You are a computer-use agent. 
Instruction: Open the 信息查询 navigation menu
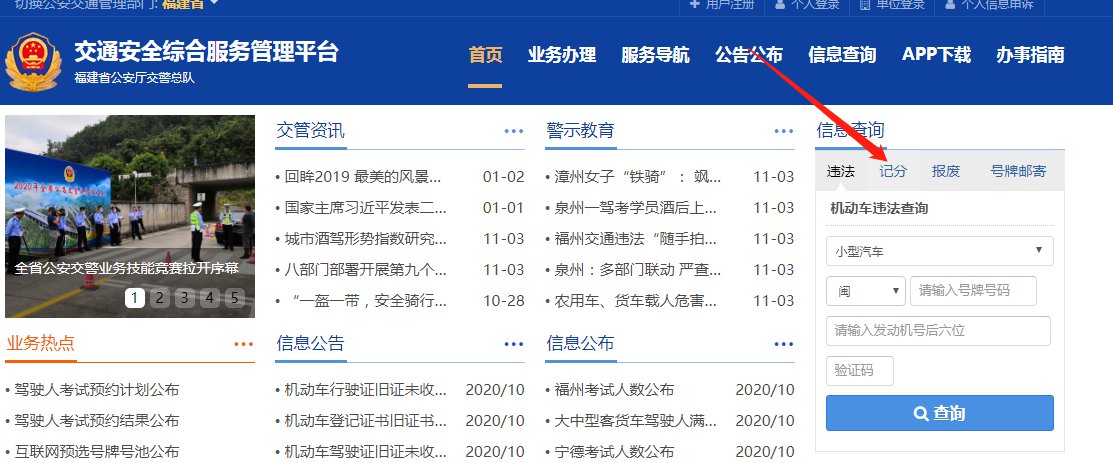click(x=842, y=55)
